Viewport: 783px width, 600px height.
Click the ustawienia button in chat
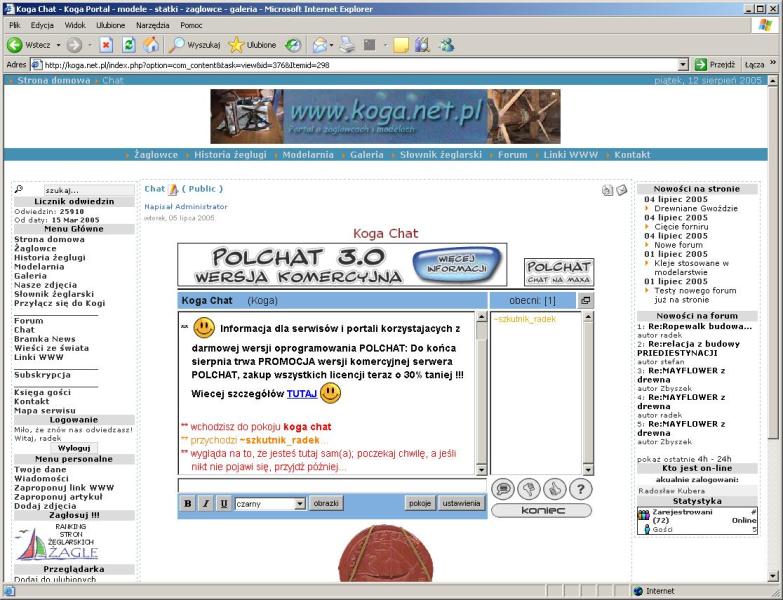point(461,503)
